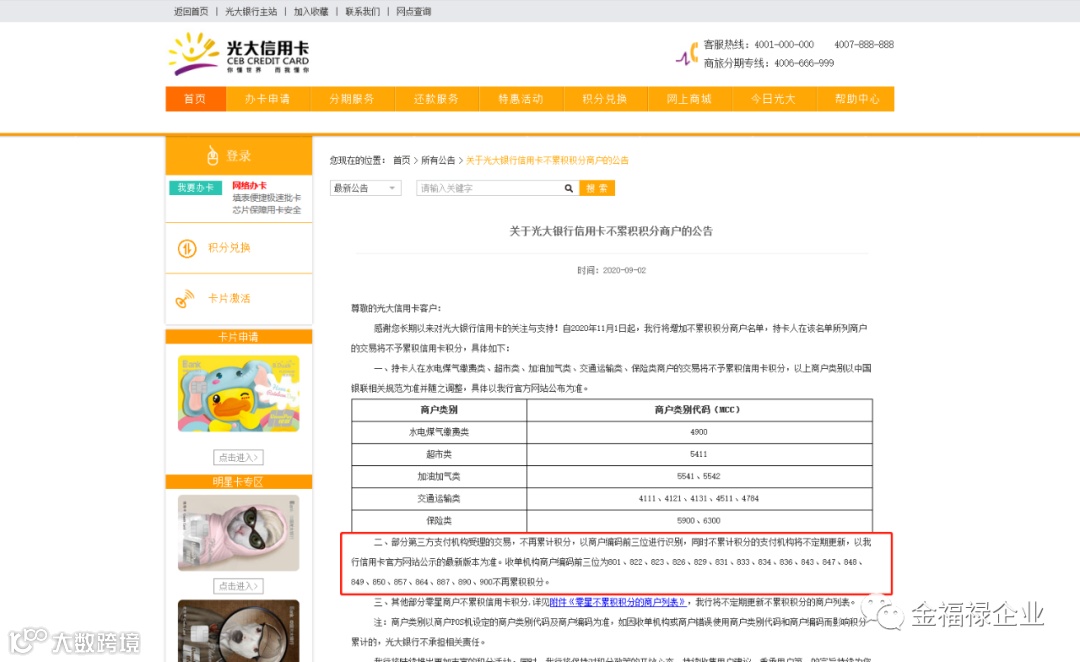Click the mouse icon beside 登录

click(x=213, y=156)
